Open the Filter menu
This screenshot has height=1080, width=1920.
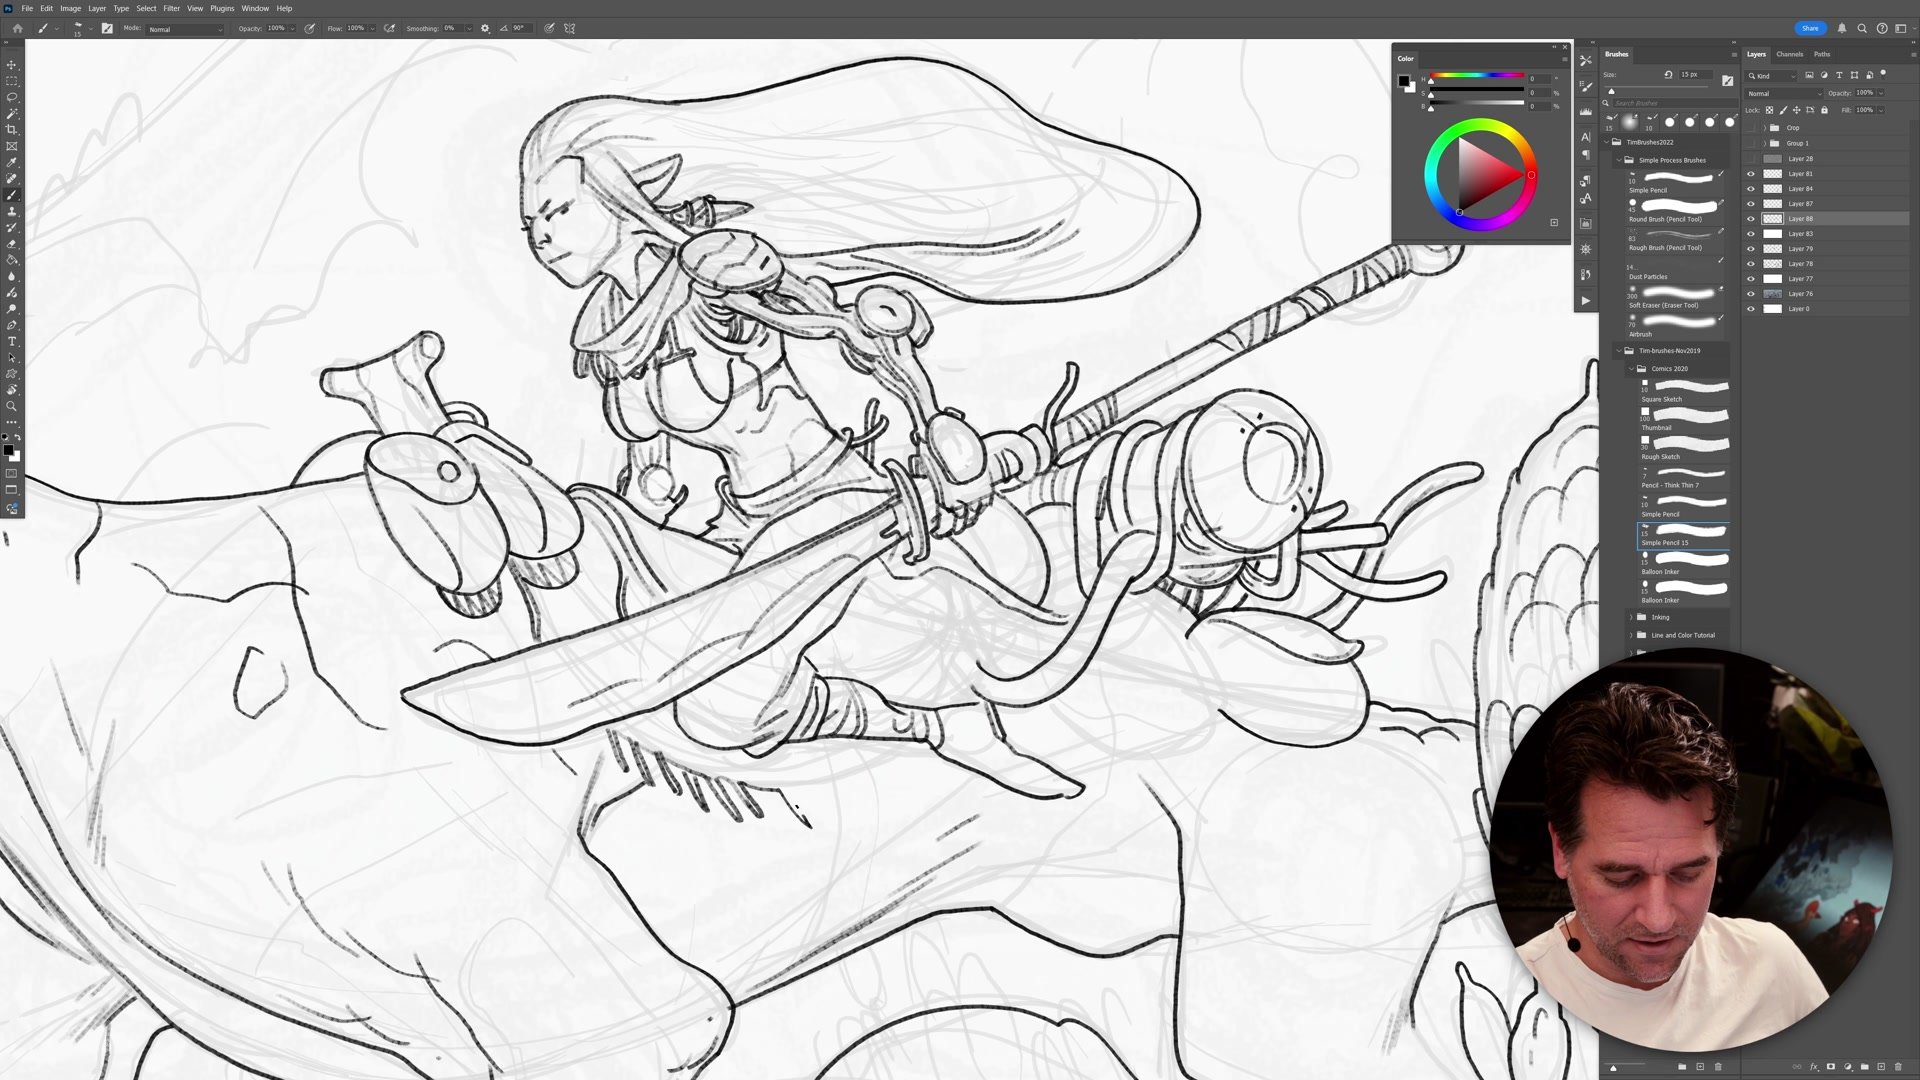coord(171,8)
